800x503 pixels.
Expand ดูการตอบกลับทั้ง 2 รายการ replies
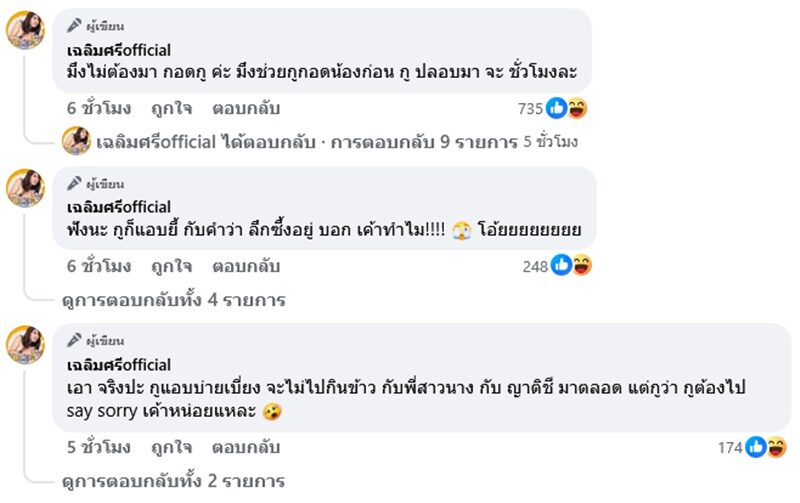(171, 480)
